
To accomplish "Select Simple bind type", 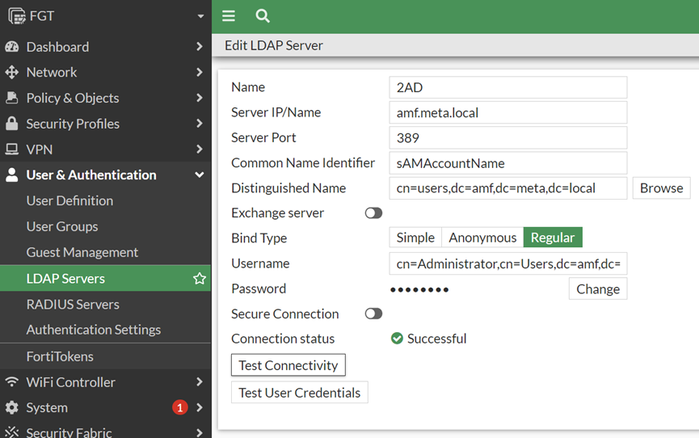I will [x=415, y=238].
